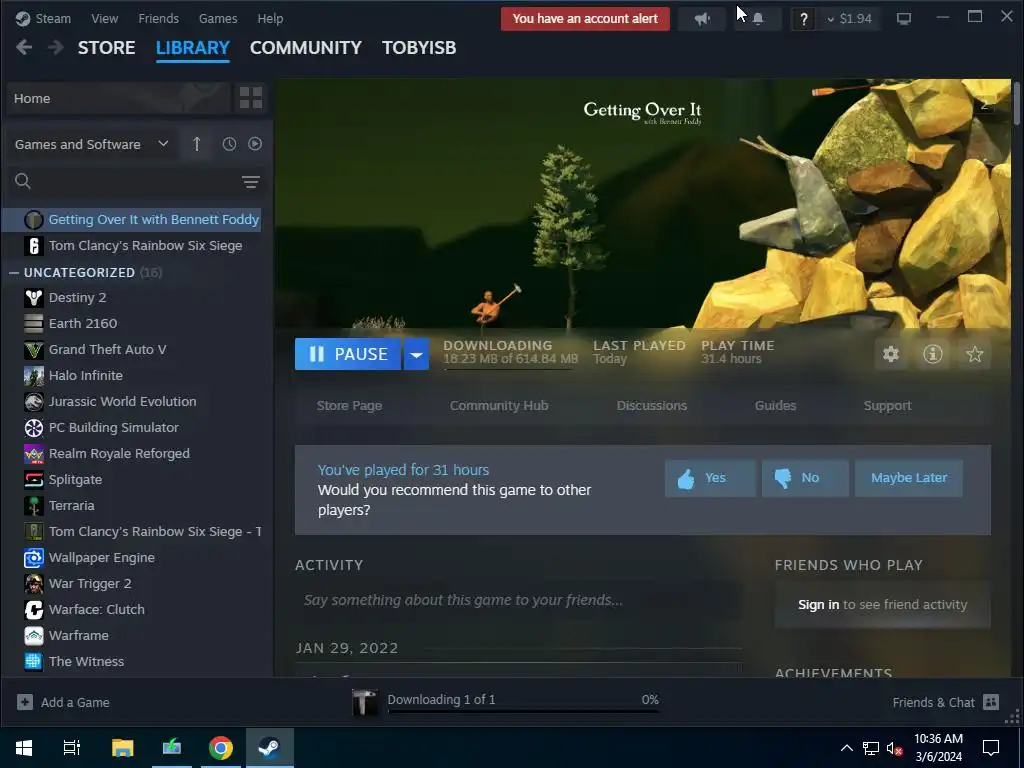Viewport: 1024px width, 768px height.
Task: Open Windows notification center
Action: coord(991,748)
